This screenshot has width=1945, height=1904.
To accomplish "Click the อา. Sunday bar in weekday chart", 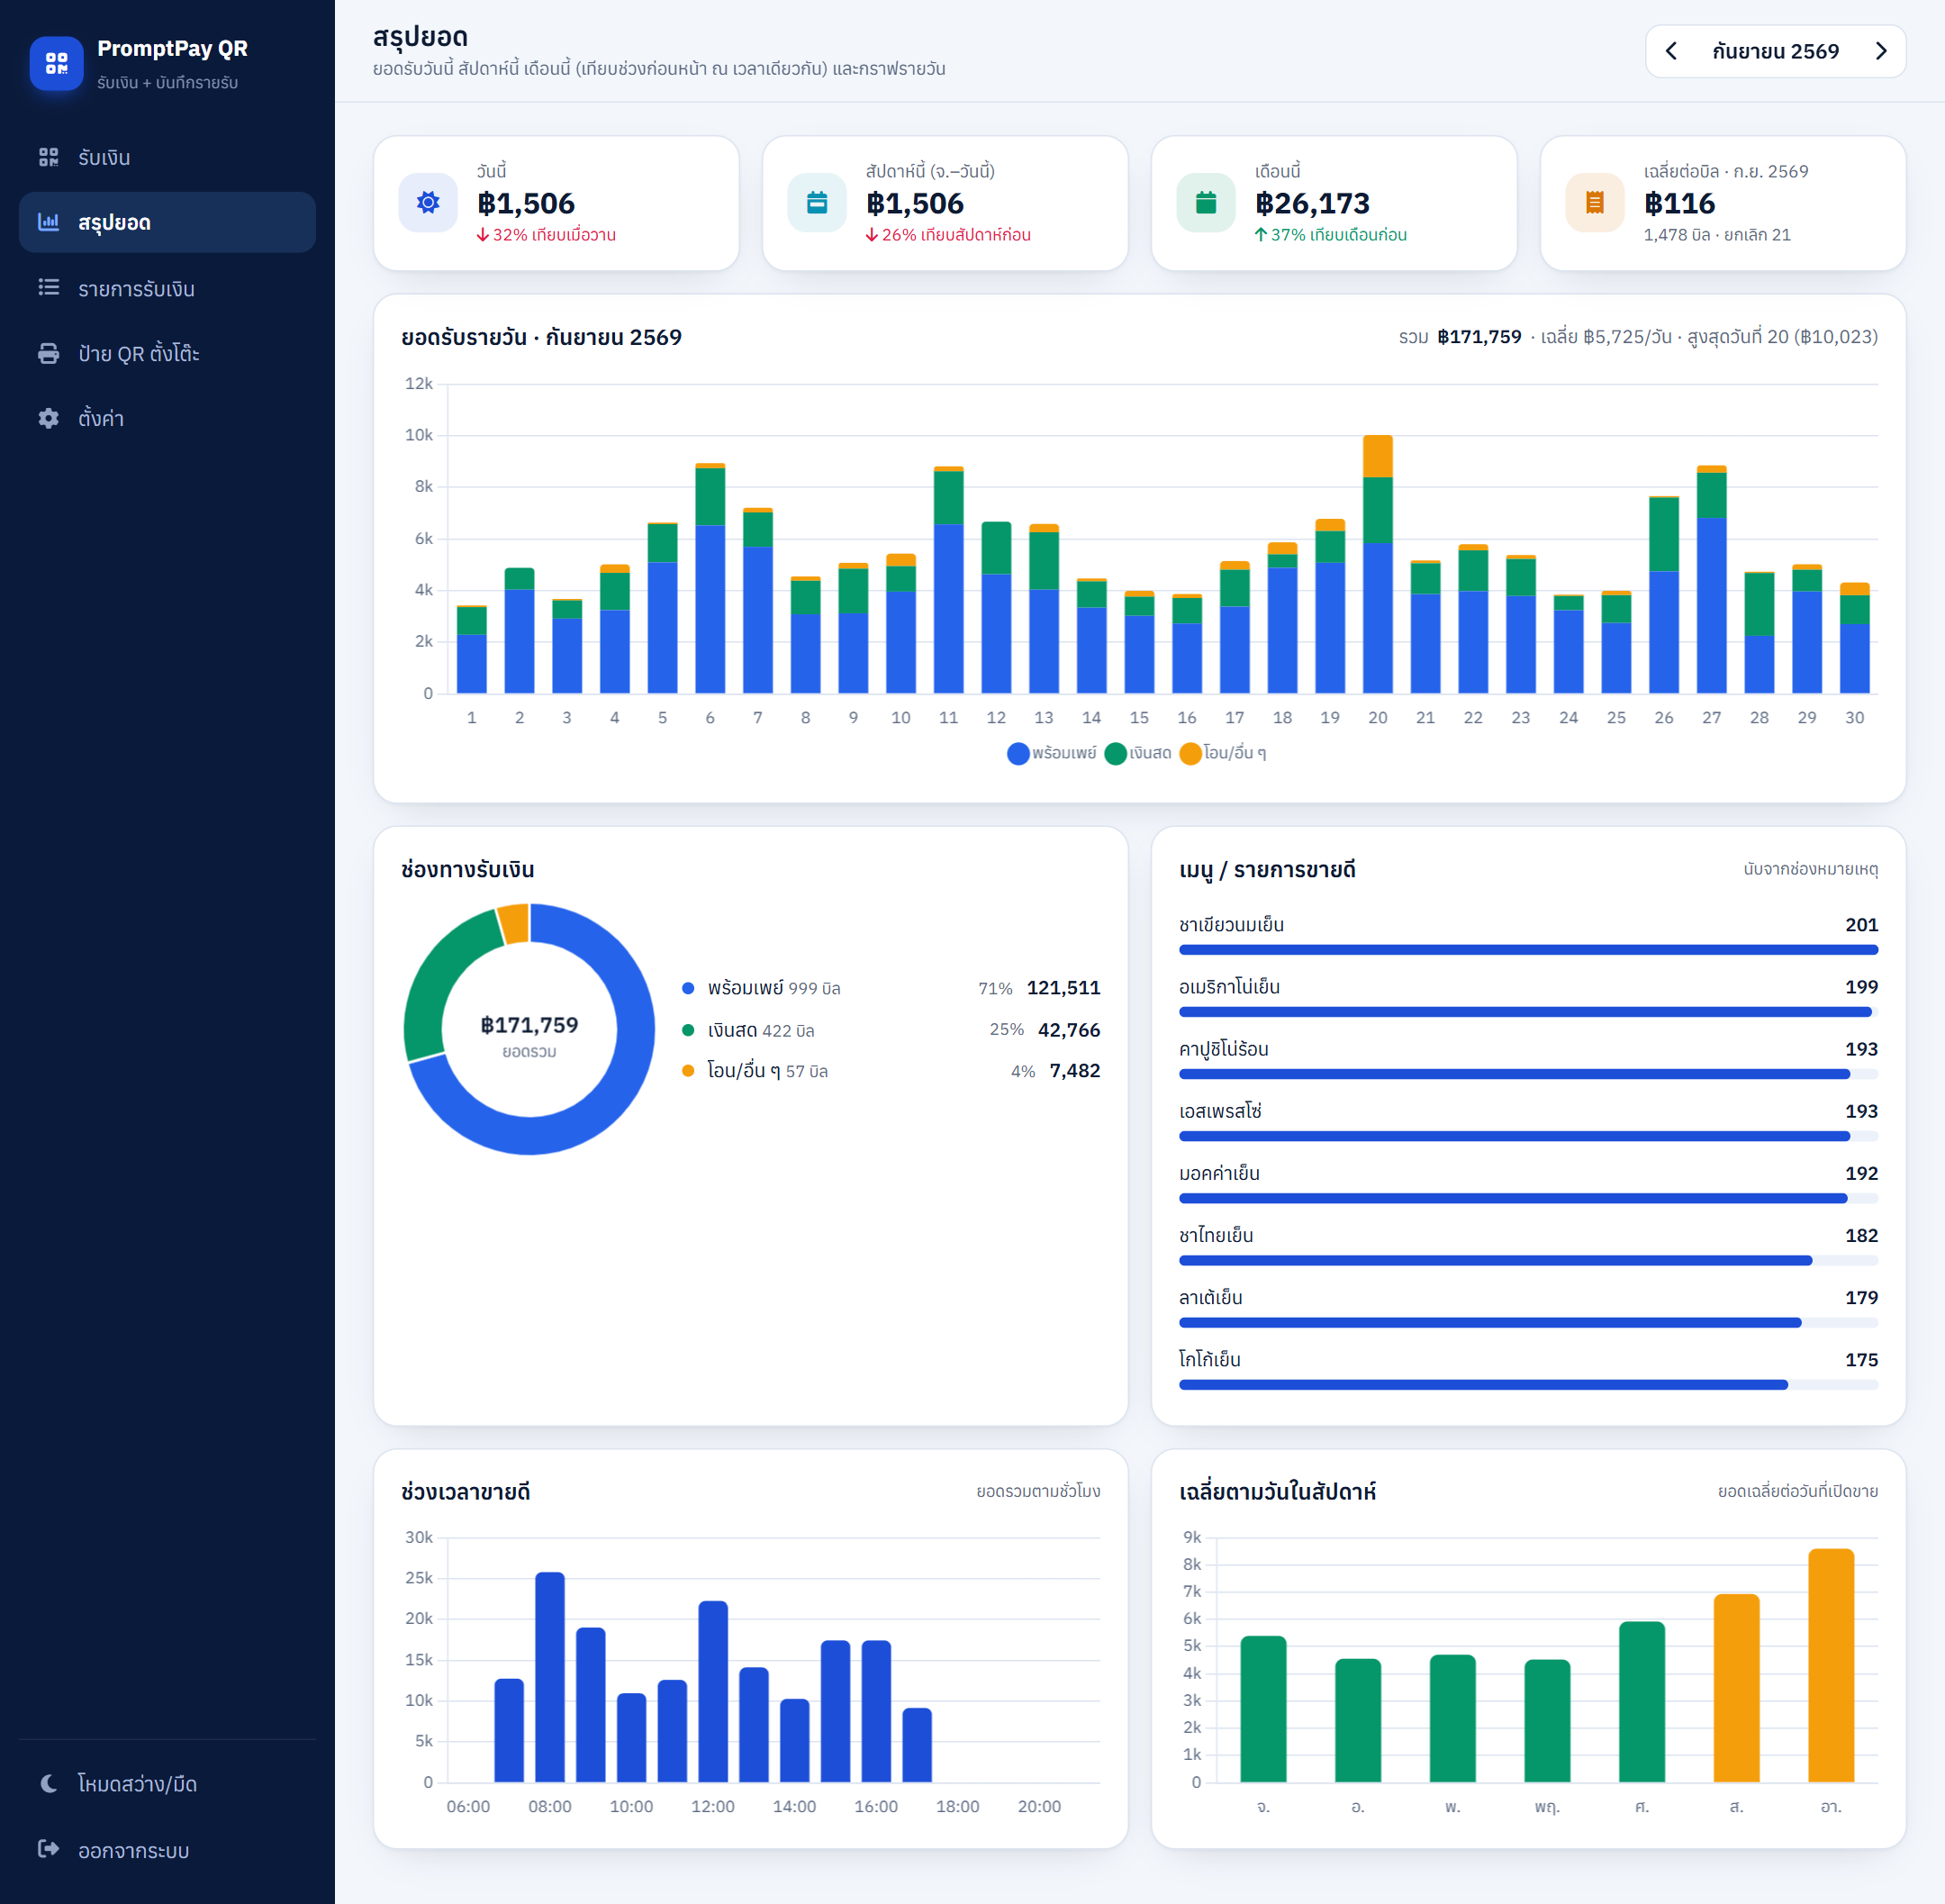I will [x=1831, y=1665].
